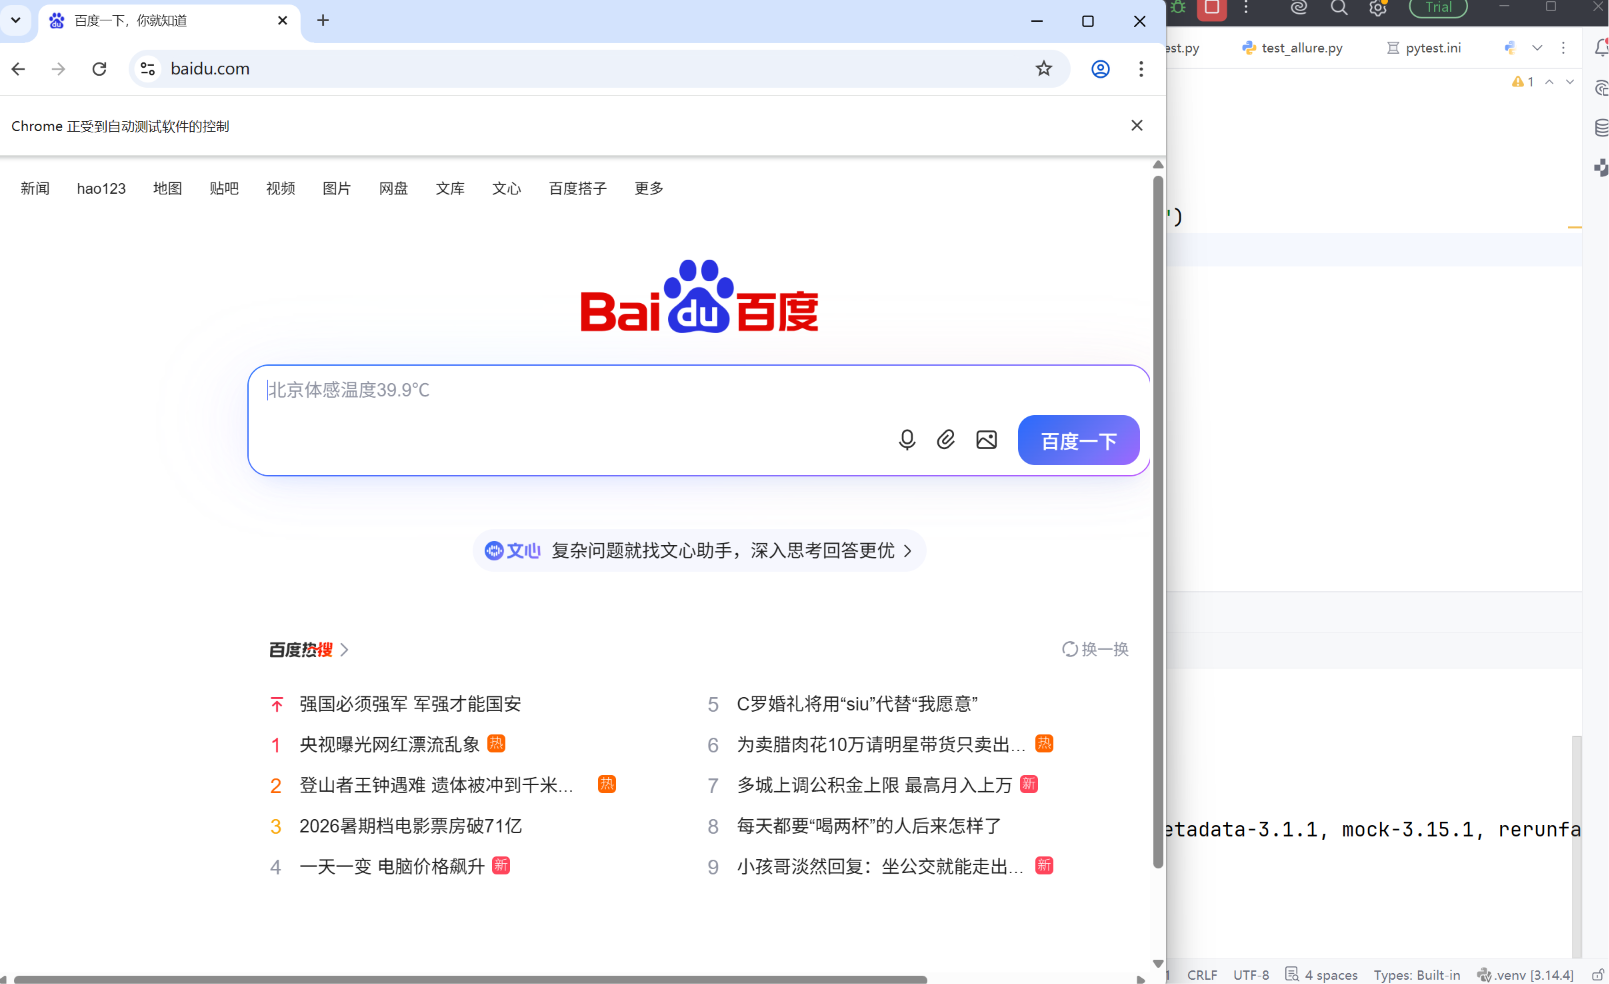Go back in Chrome

18,69
